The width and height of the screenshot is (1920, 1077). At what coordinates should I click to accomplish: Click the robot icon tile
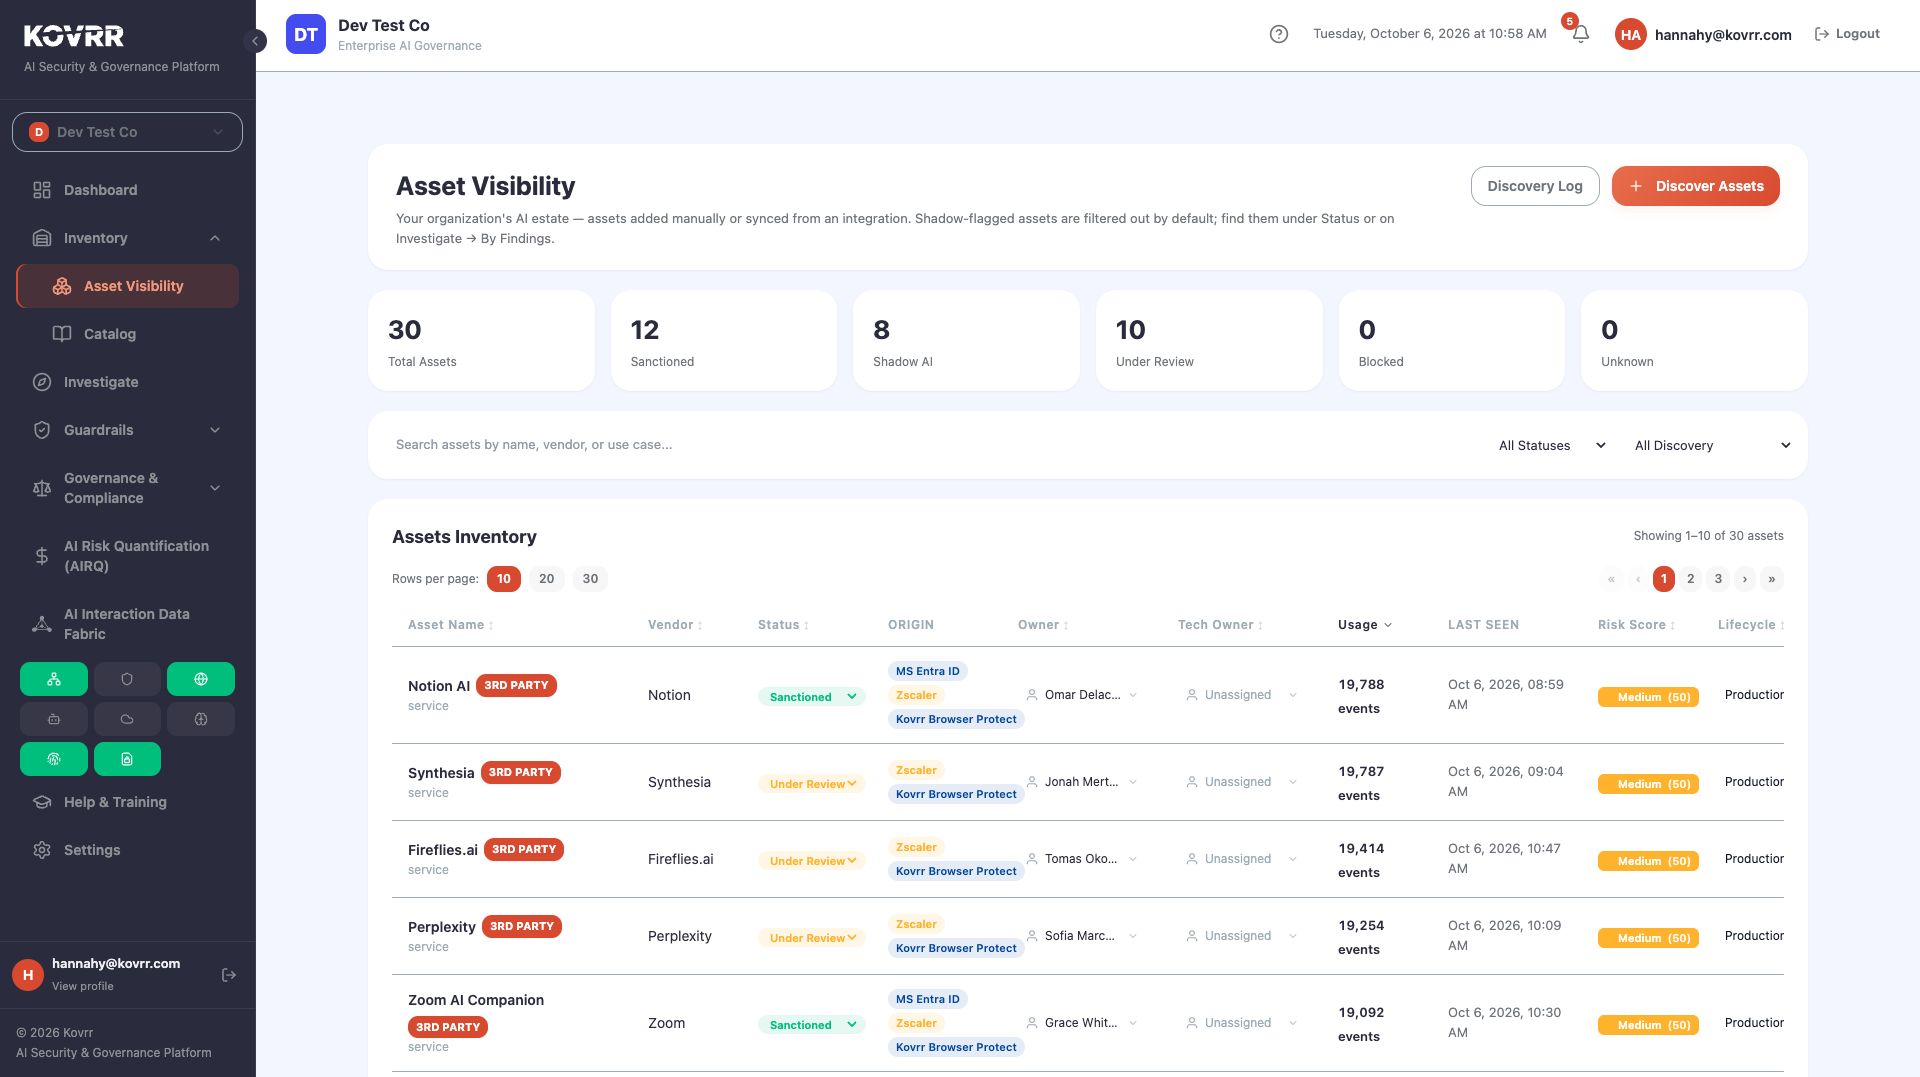tap(54, 719)
